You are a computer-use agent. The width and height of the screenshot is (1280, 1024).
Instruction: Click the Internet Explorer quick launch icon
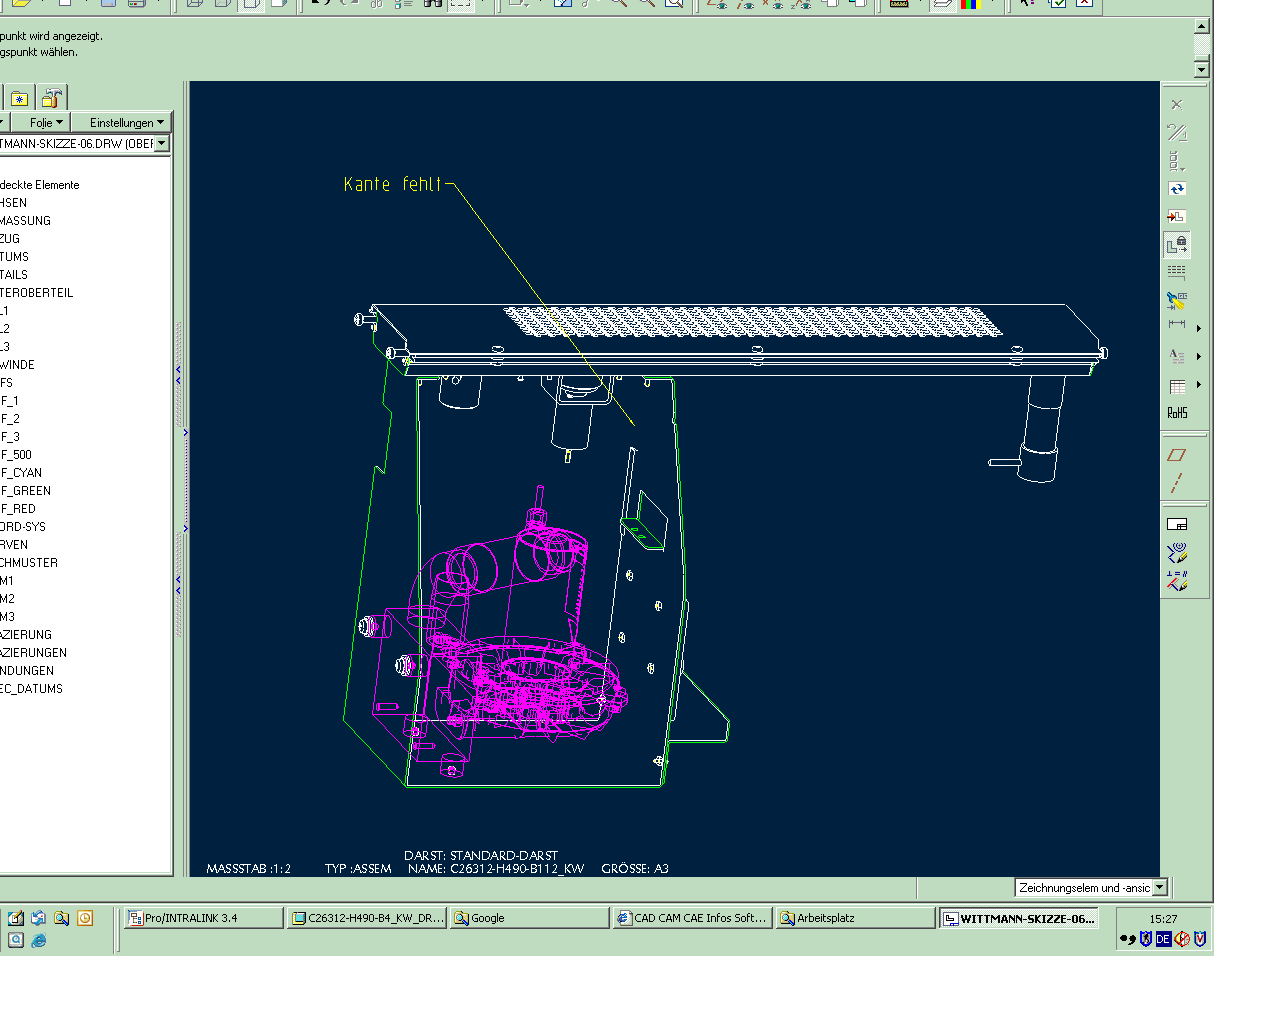point(39,940)
